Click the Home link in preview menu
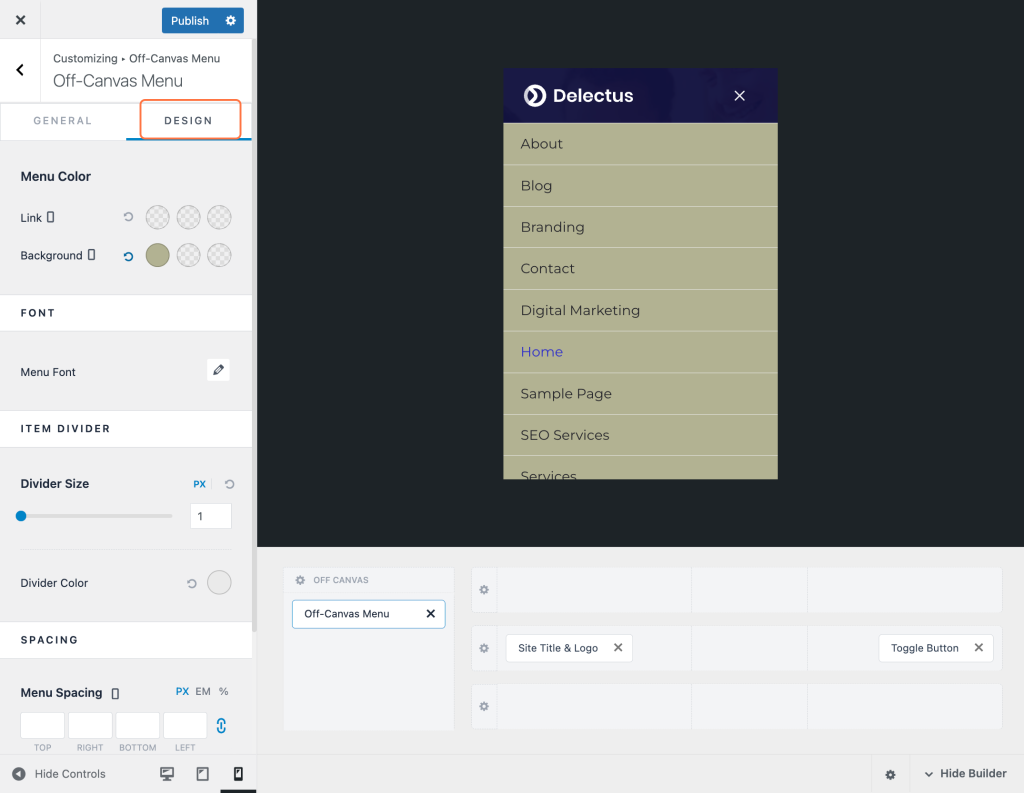This screenshot has width=1024, height=793. tap(541, 352)
